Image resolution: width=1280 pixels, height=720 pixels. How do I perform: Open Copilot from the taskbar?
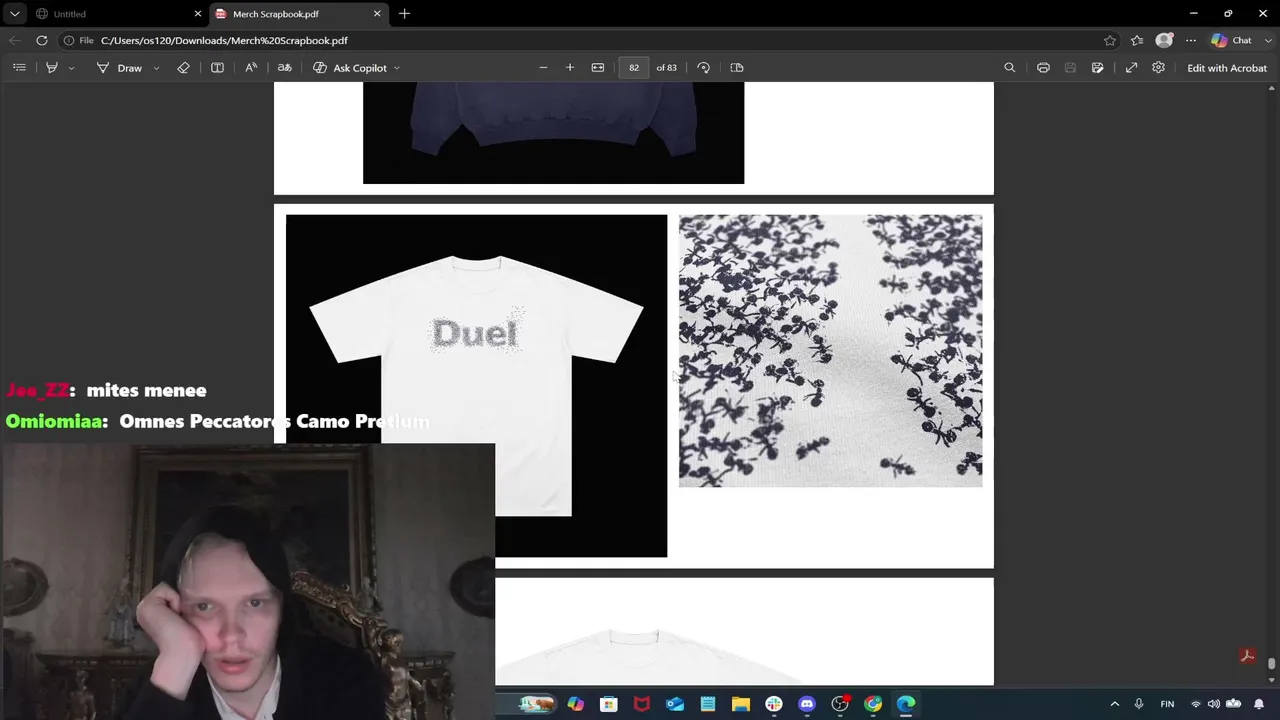click(x=575, y=704)
